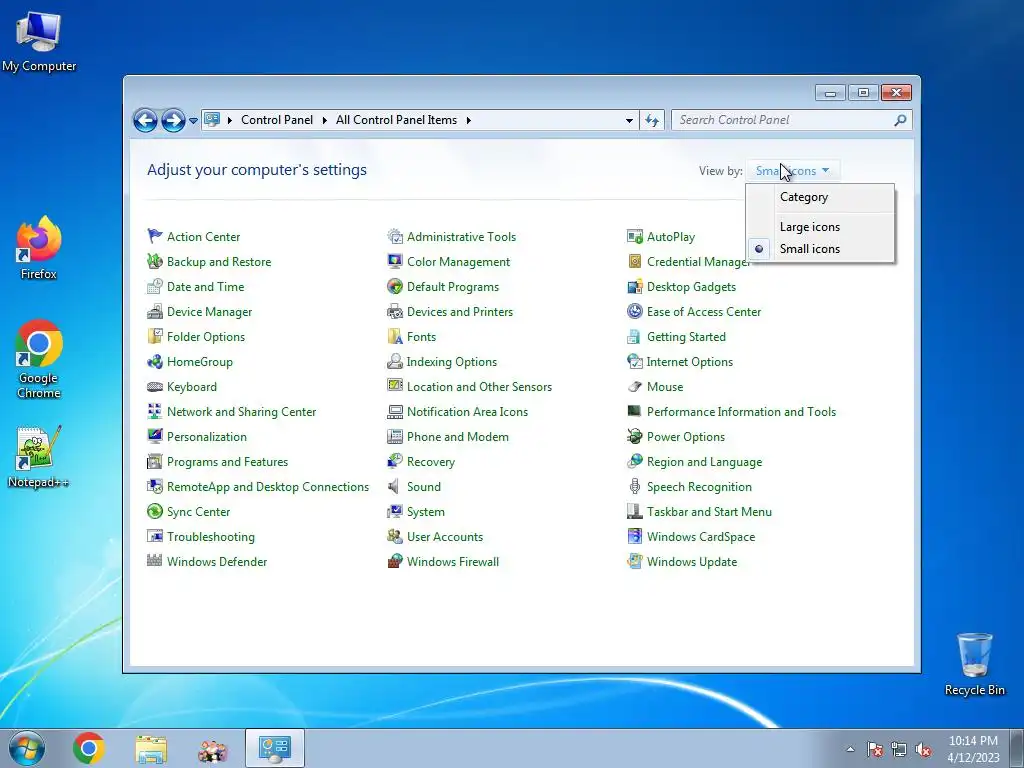Click the Default Programs icon
This screenshot has width=1024, height=768.
click(x=394, y=286)
